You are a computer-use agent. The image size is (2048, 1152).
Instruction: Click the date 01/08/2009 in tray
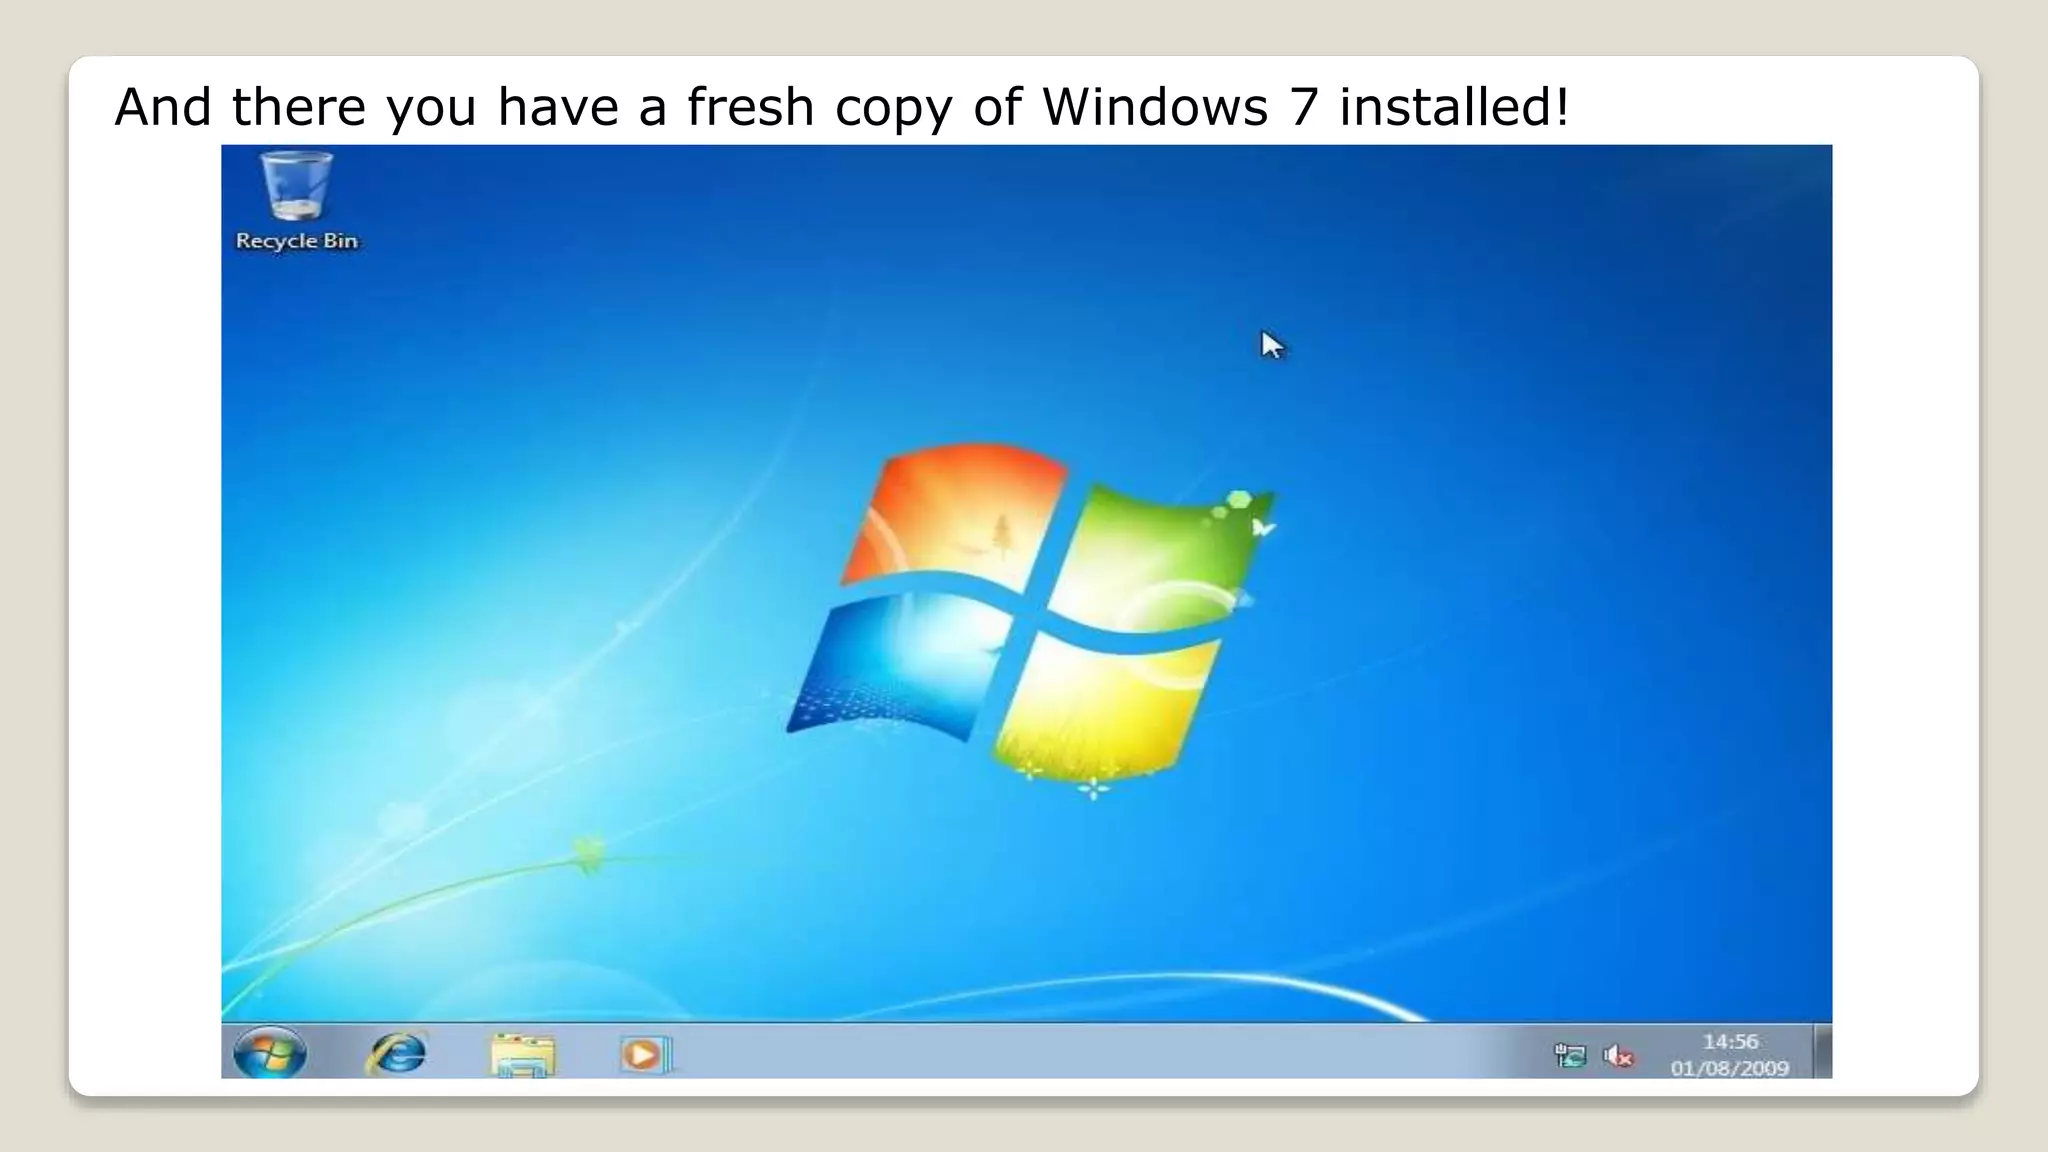pyautogui.click(x=1730, y=1068)
